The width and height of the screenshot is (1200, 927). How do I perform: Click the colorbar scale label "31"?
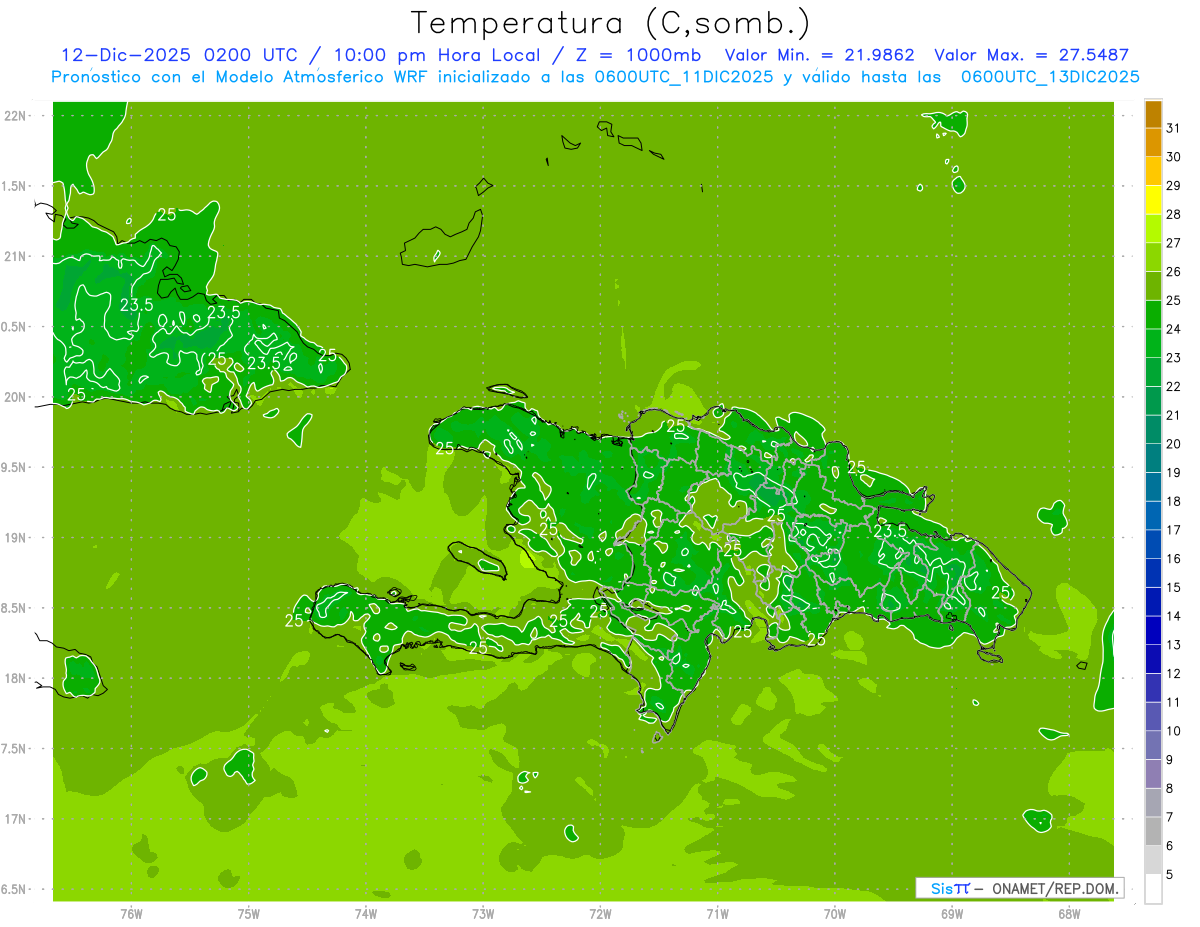click(x=1174, y=128)
